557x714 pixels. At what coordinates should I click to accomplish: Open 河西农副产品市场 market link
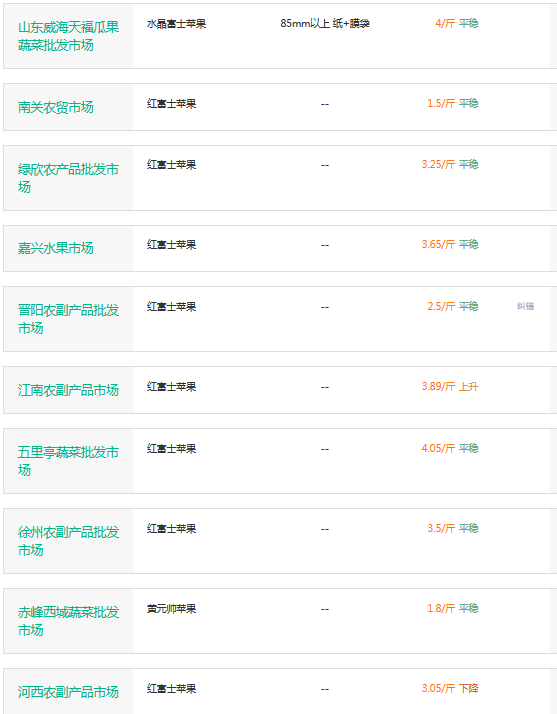point(68,692)
